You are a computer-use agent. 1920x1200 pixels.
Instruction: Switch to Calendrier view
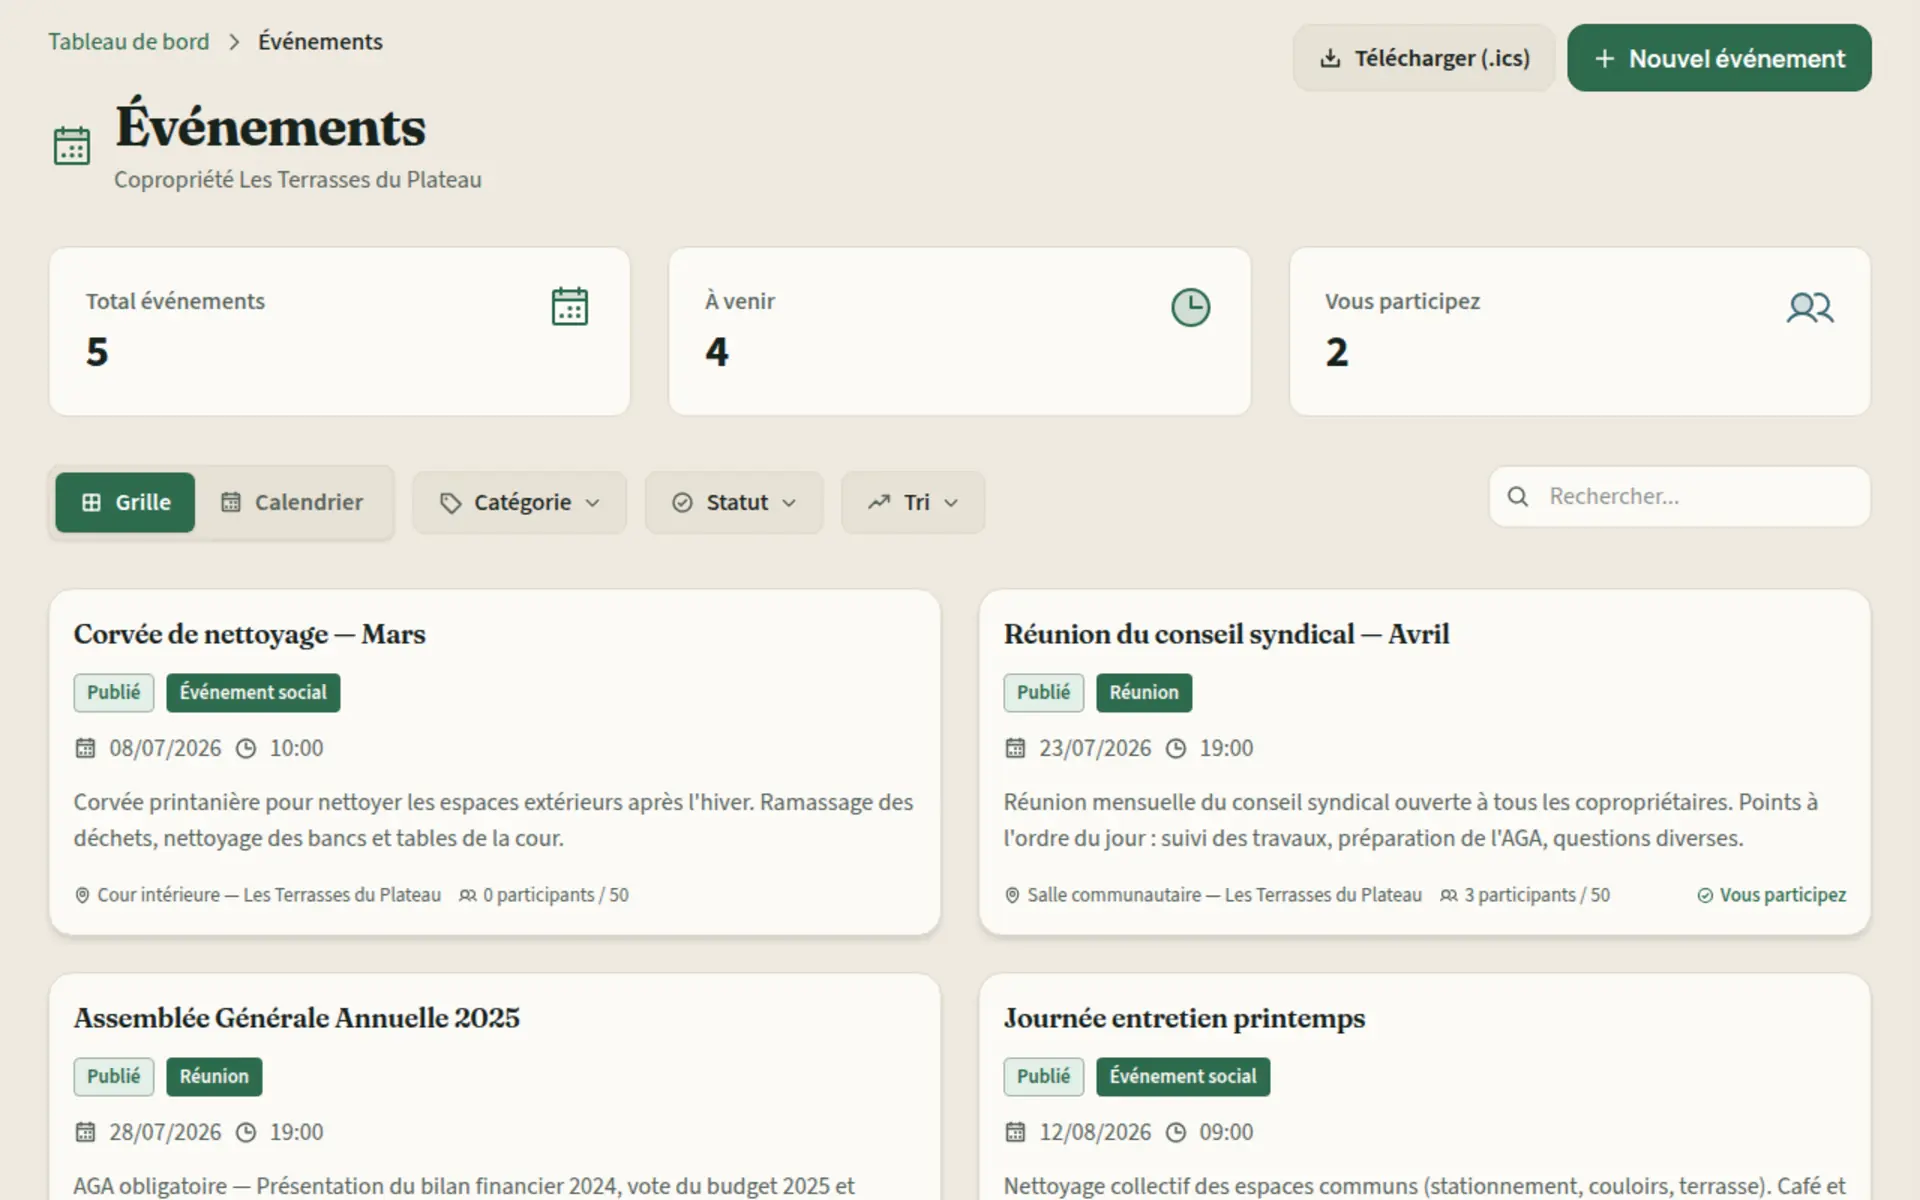pos(292,502)
